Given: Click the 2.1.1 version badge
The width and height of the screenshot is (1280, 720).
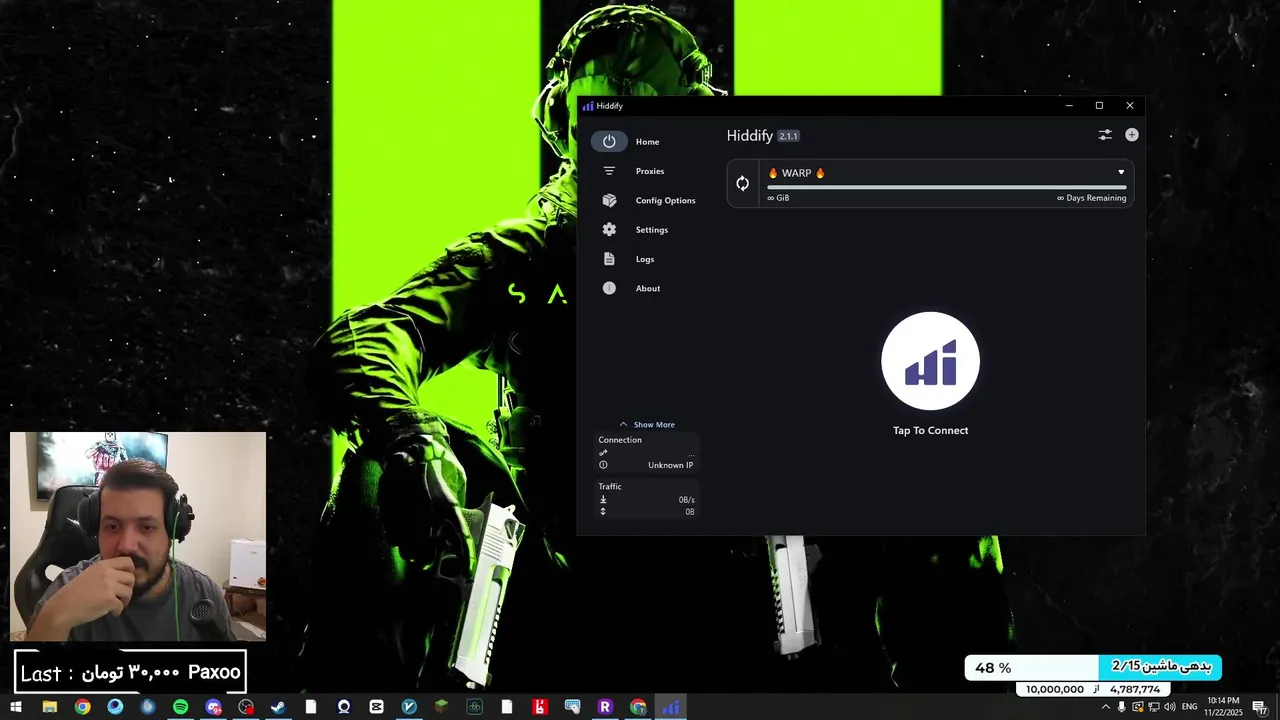Looking at the screenshot, I should pyautogui.click(x=788, y=136).
